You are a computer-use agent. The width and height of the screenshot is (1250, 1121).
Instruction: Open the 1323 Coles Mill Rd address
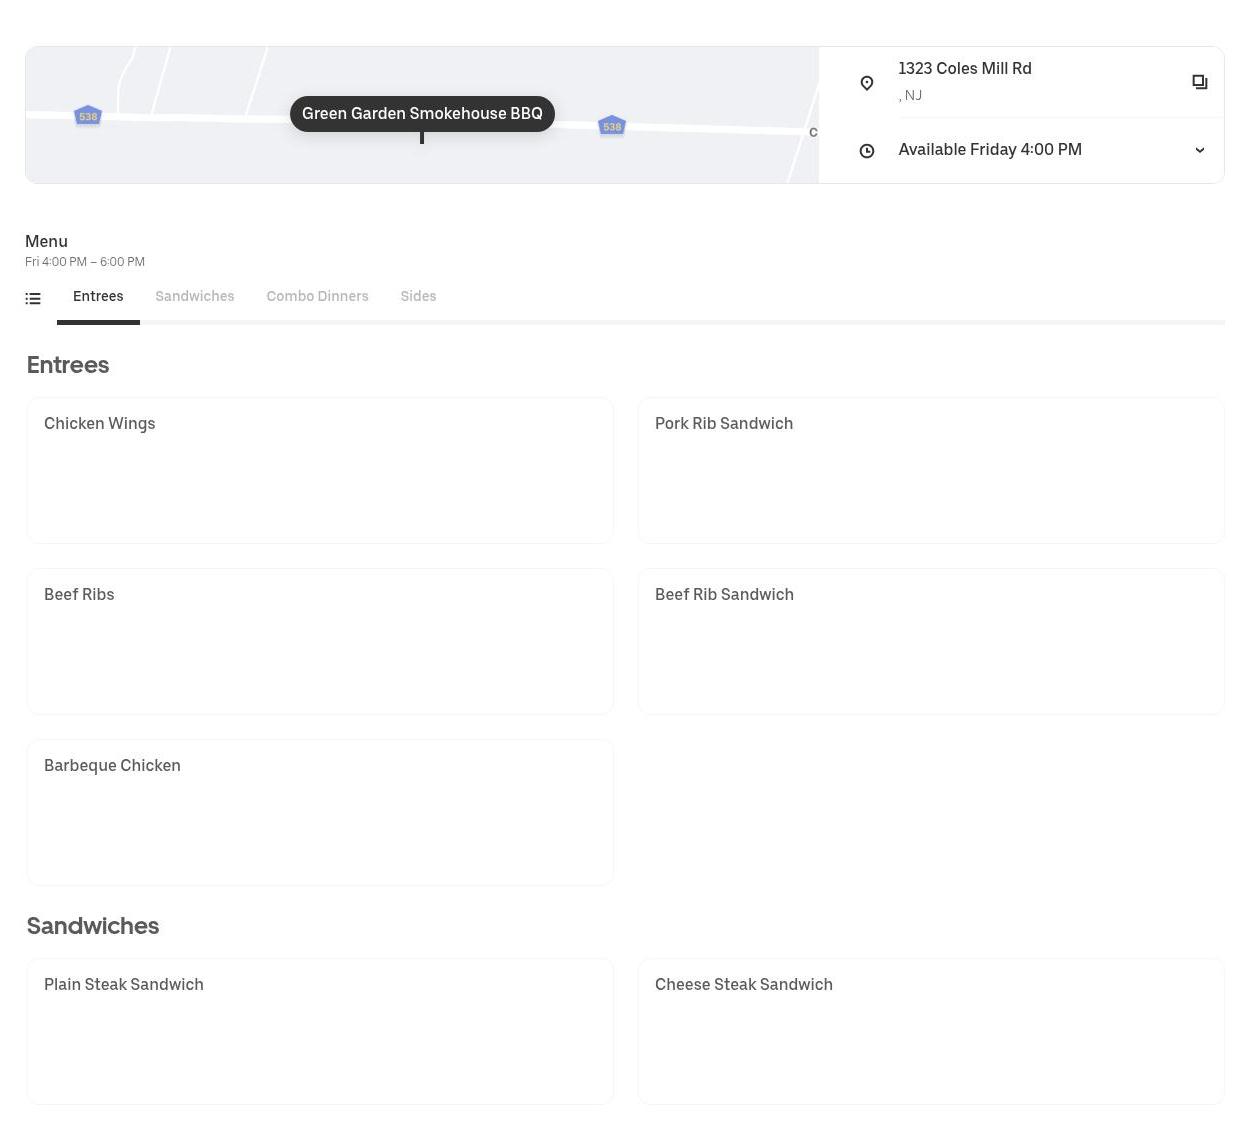[x=964, y=69]
